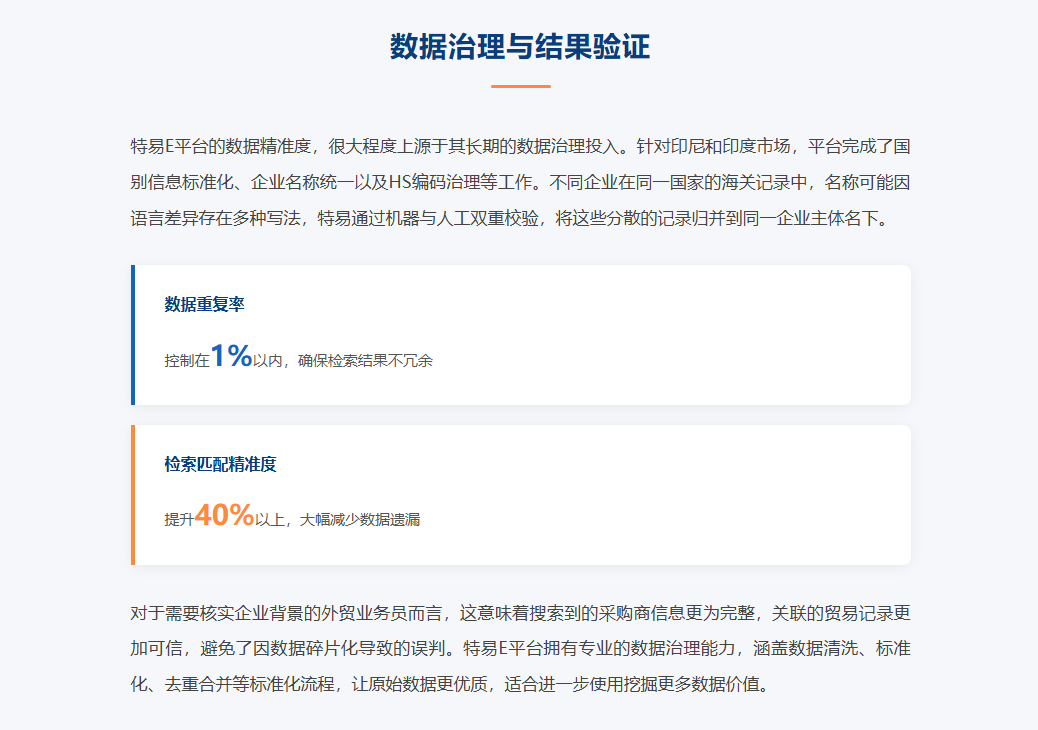This screenshot has height=730, width=1038.
Task: Click the heading 数据治理与结果验证
Action: 520,47
